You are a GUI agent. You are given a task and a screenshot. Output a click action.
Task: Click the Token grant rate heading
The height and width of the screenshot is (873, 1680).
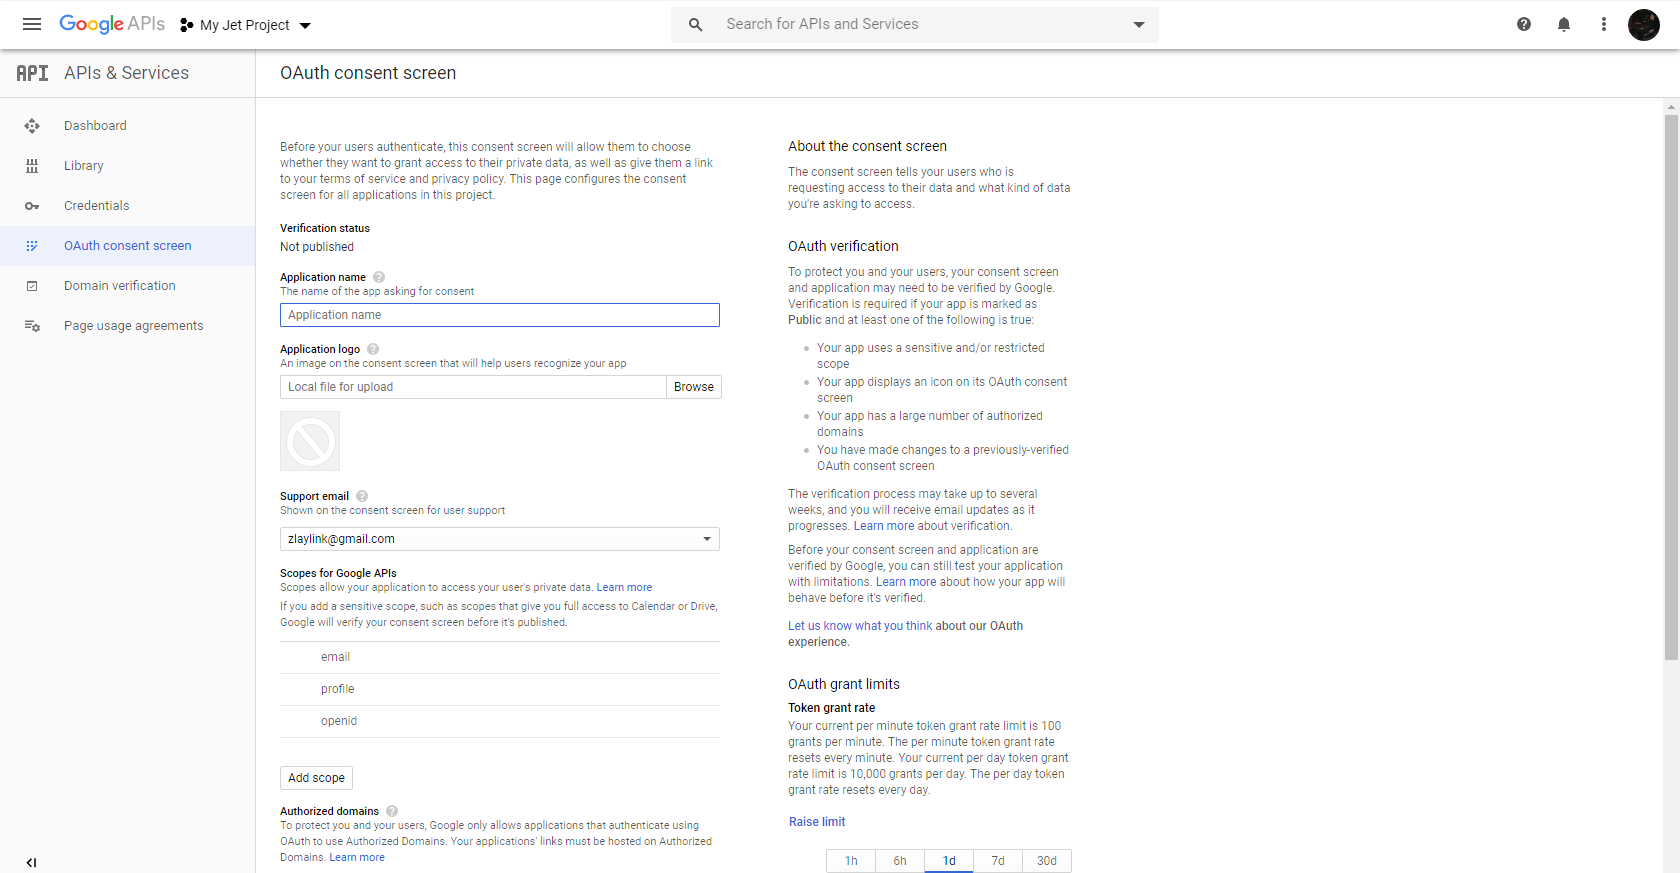[831, 708]
